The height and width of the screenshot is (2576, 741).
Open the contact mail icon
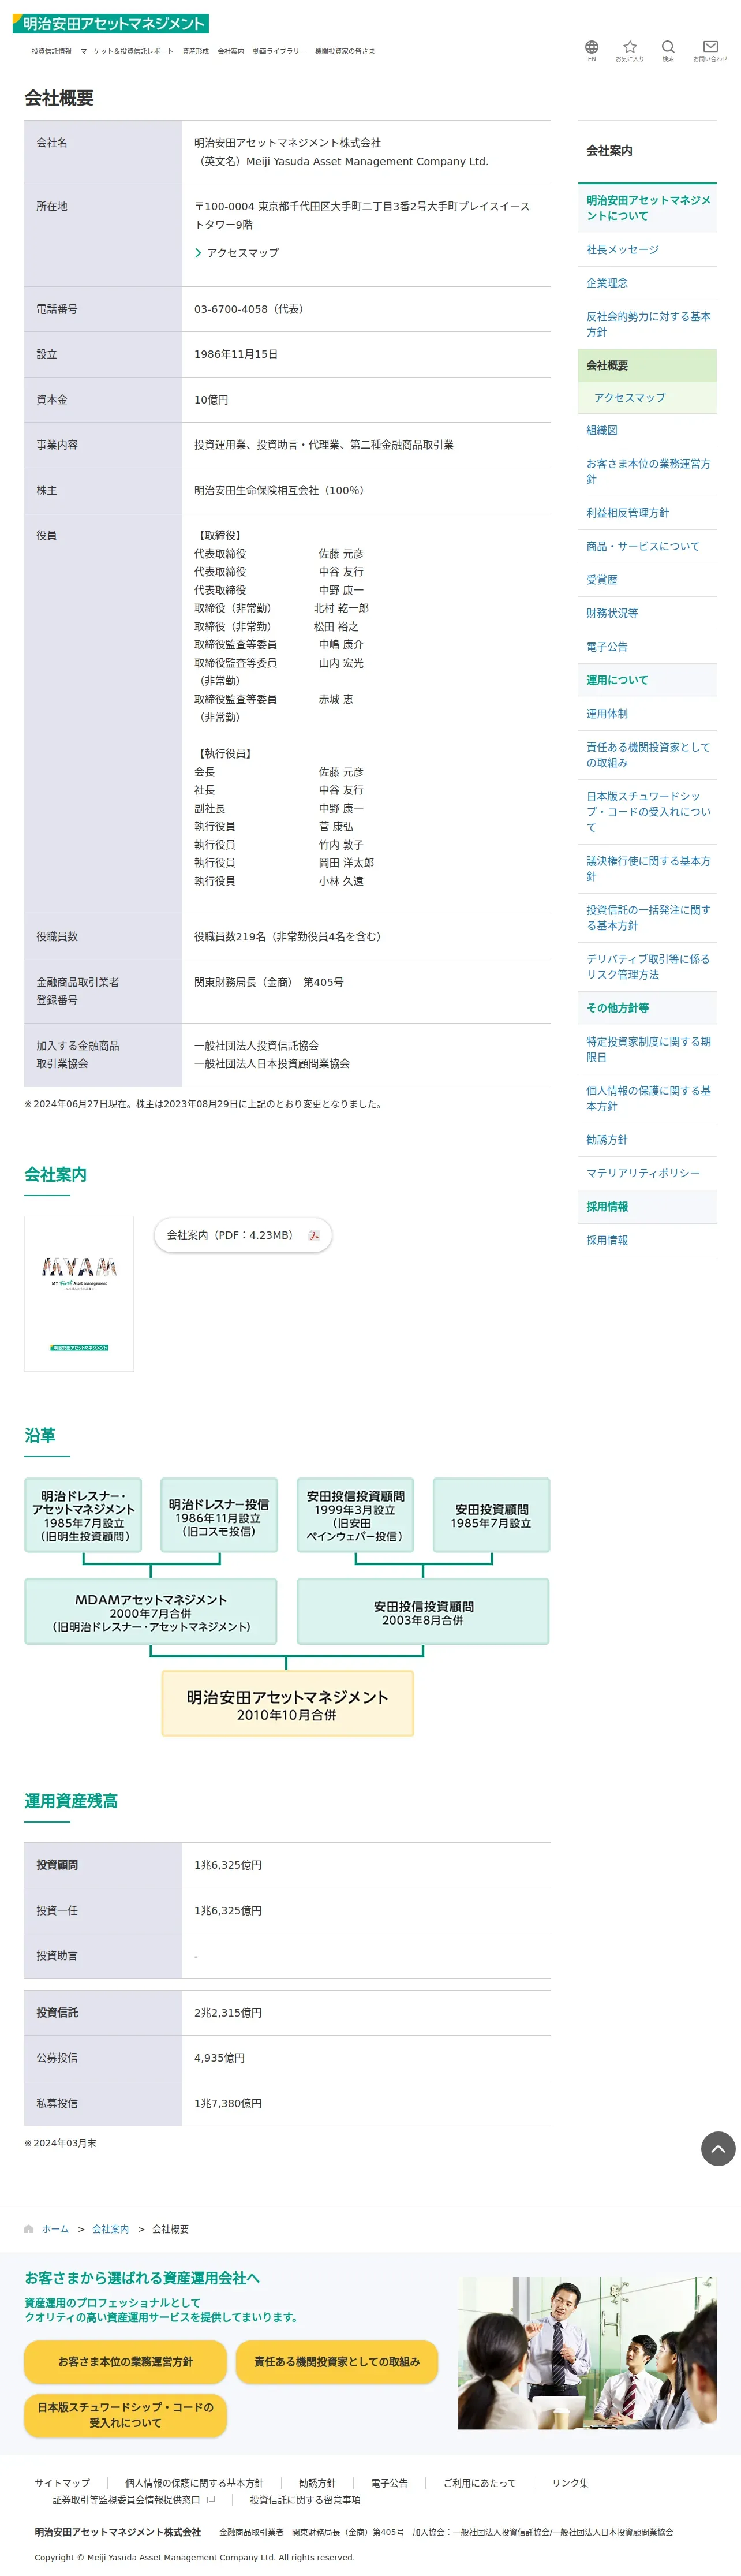point(710,51)
